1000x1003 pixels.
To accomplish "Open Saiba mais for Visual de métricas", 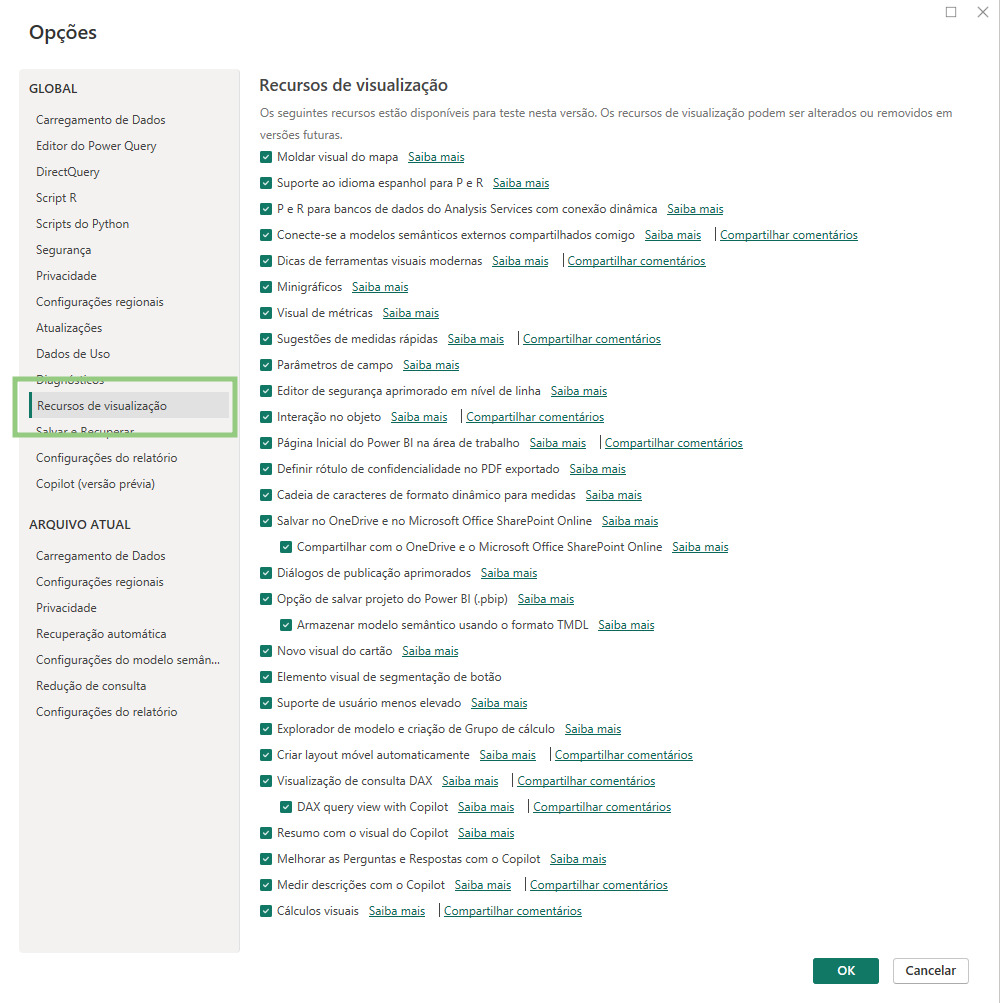I will (411, 313).
